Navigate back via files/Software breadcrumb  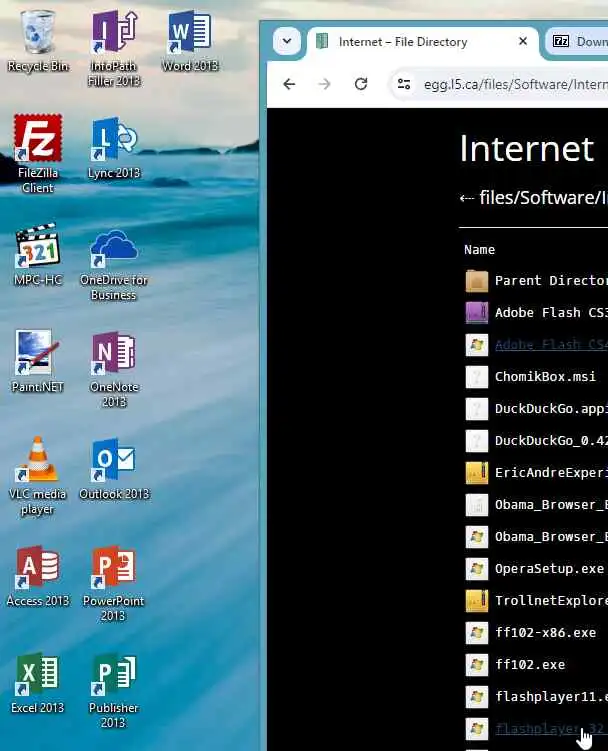click(x=543, y=198)
